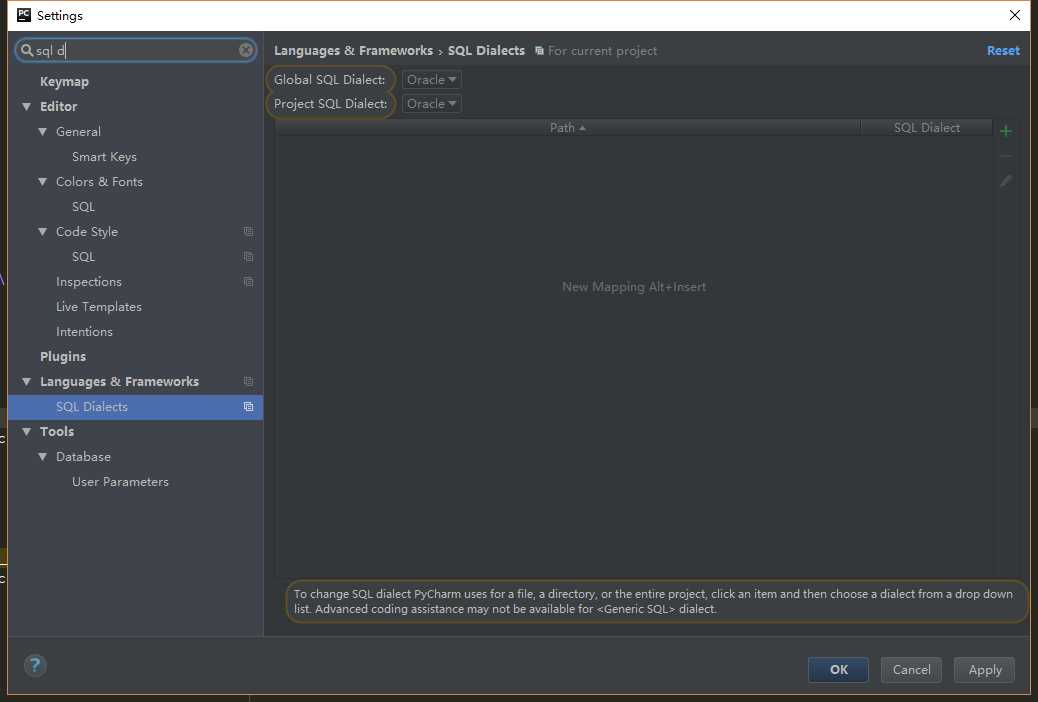Viewport: 1038px width, 702px height.
Task: Open Global SQL Dialect dropdown
Action: pos(432,79)
